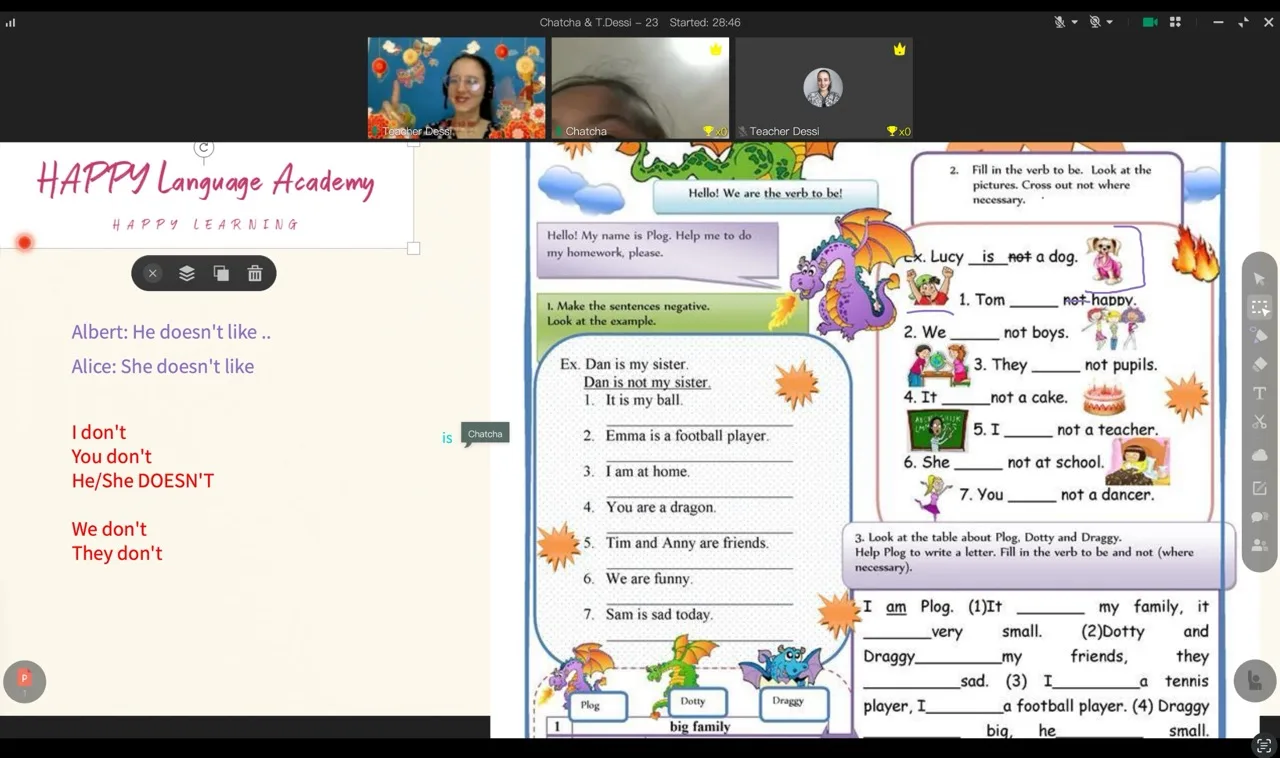The width and height of the screenshot is (1280, 758).
Task: Click the HAPPY Language Academy logo
Action: (x=206, y=195)
